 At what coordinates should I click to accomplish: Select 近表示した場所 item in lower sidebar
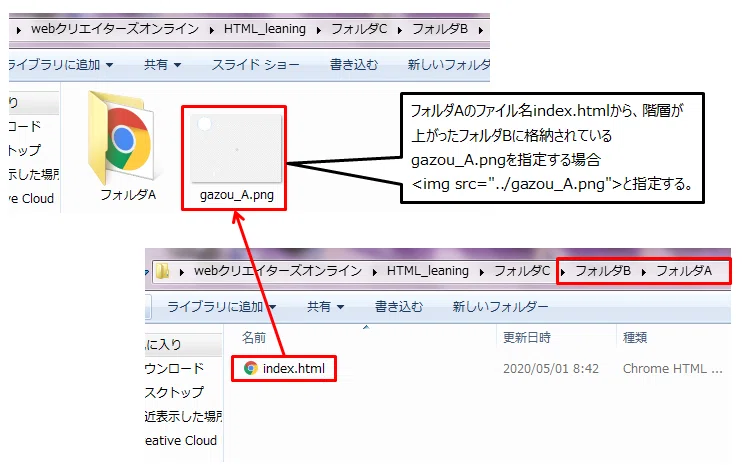[183, 416]
